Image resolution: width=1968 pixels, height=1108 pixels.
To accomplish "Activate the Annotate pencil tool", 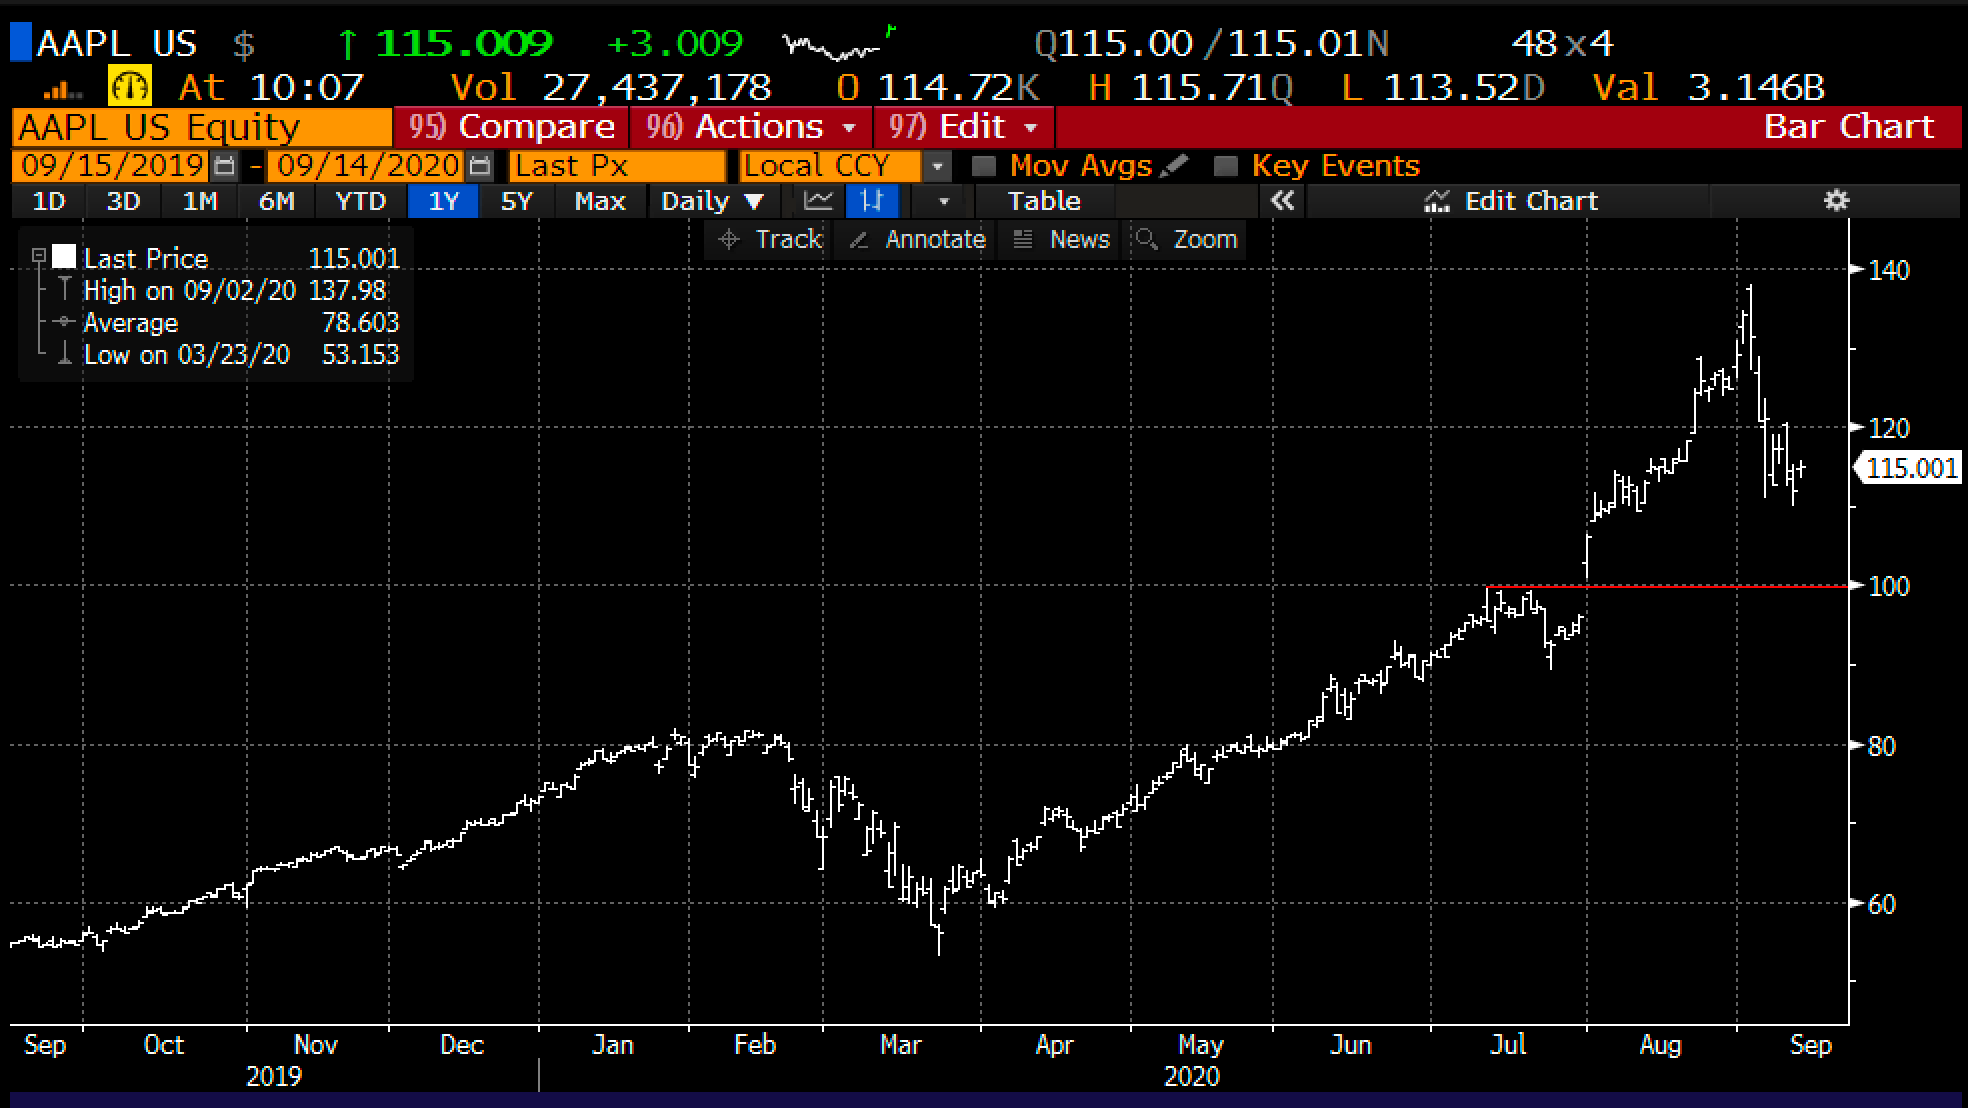I will (916, 240).
